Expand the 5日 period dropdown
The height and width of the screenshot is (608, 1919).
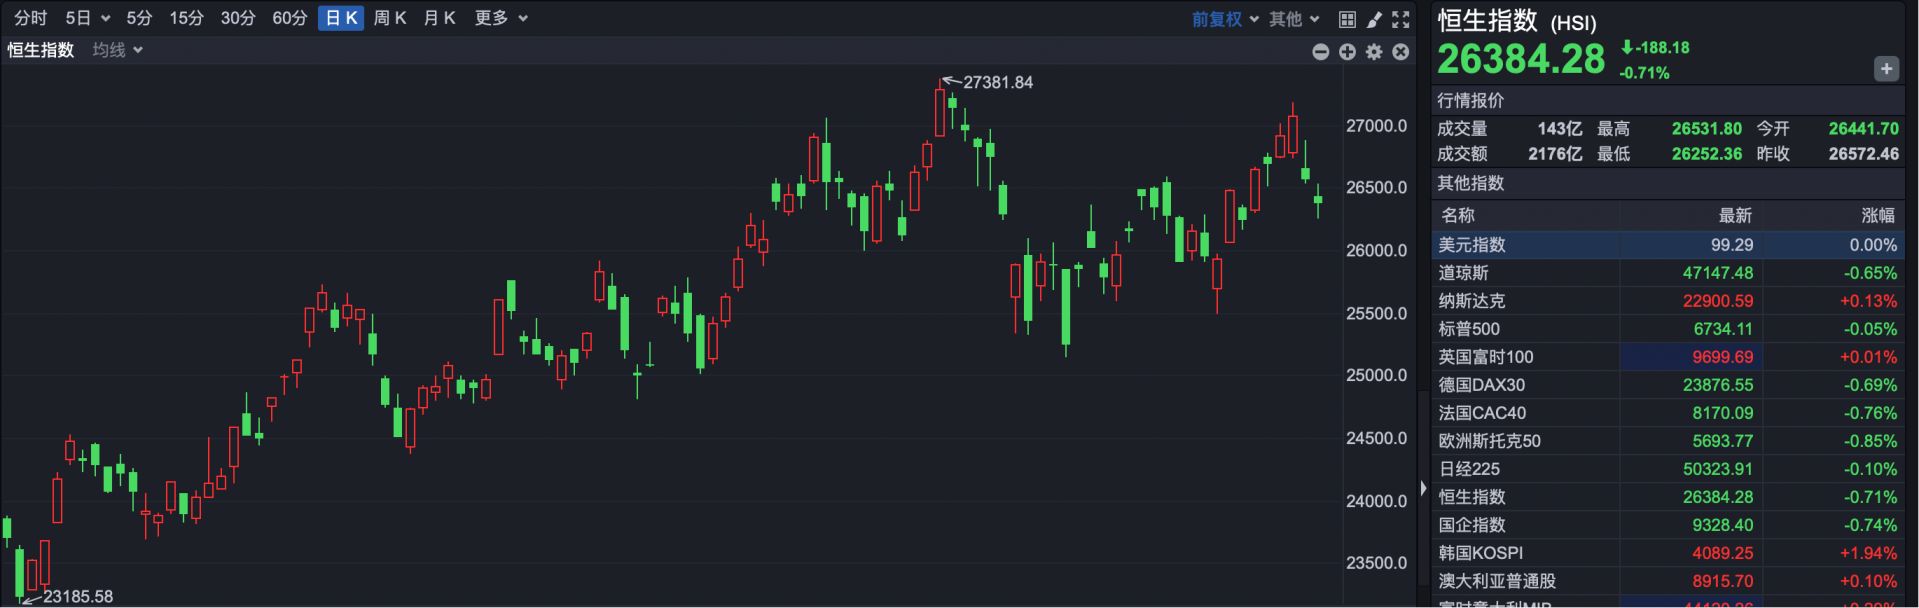pyautogui.click(x=87, y=18)
